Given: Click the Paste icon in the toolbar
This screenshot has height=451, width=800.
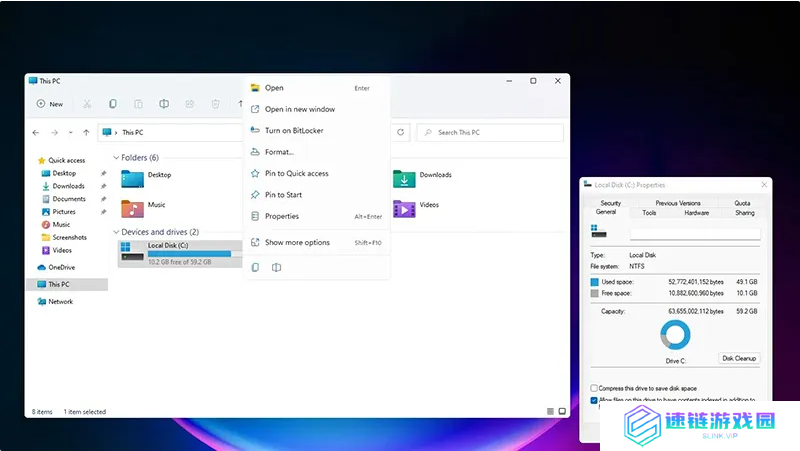Looking at the screenshot, I should pyautogui.click(x=138, y=104).
